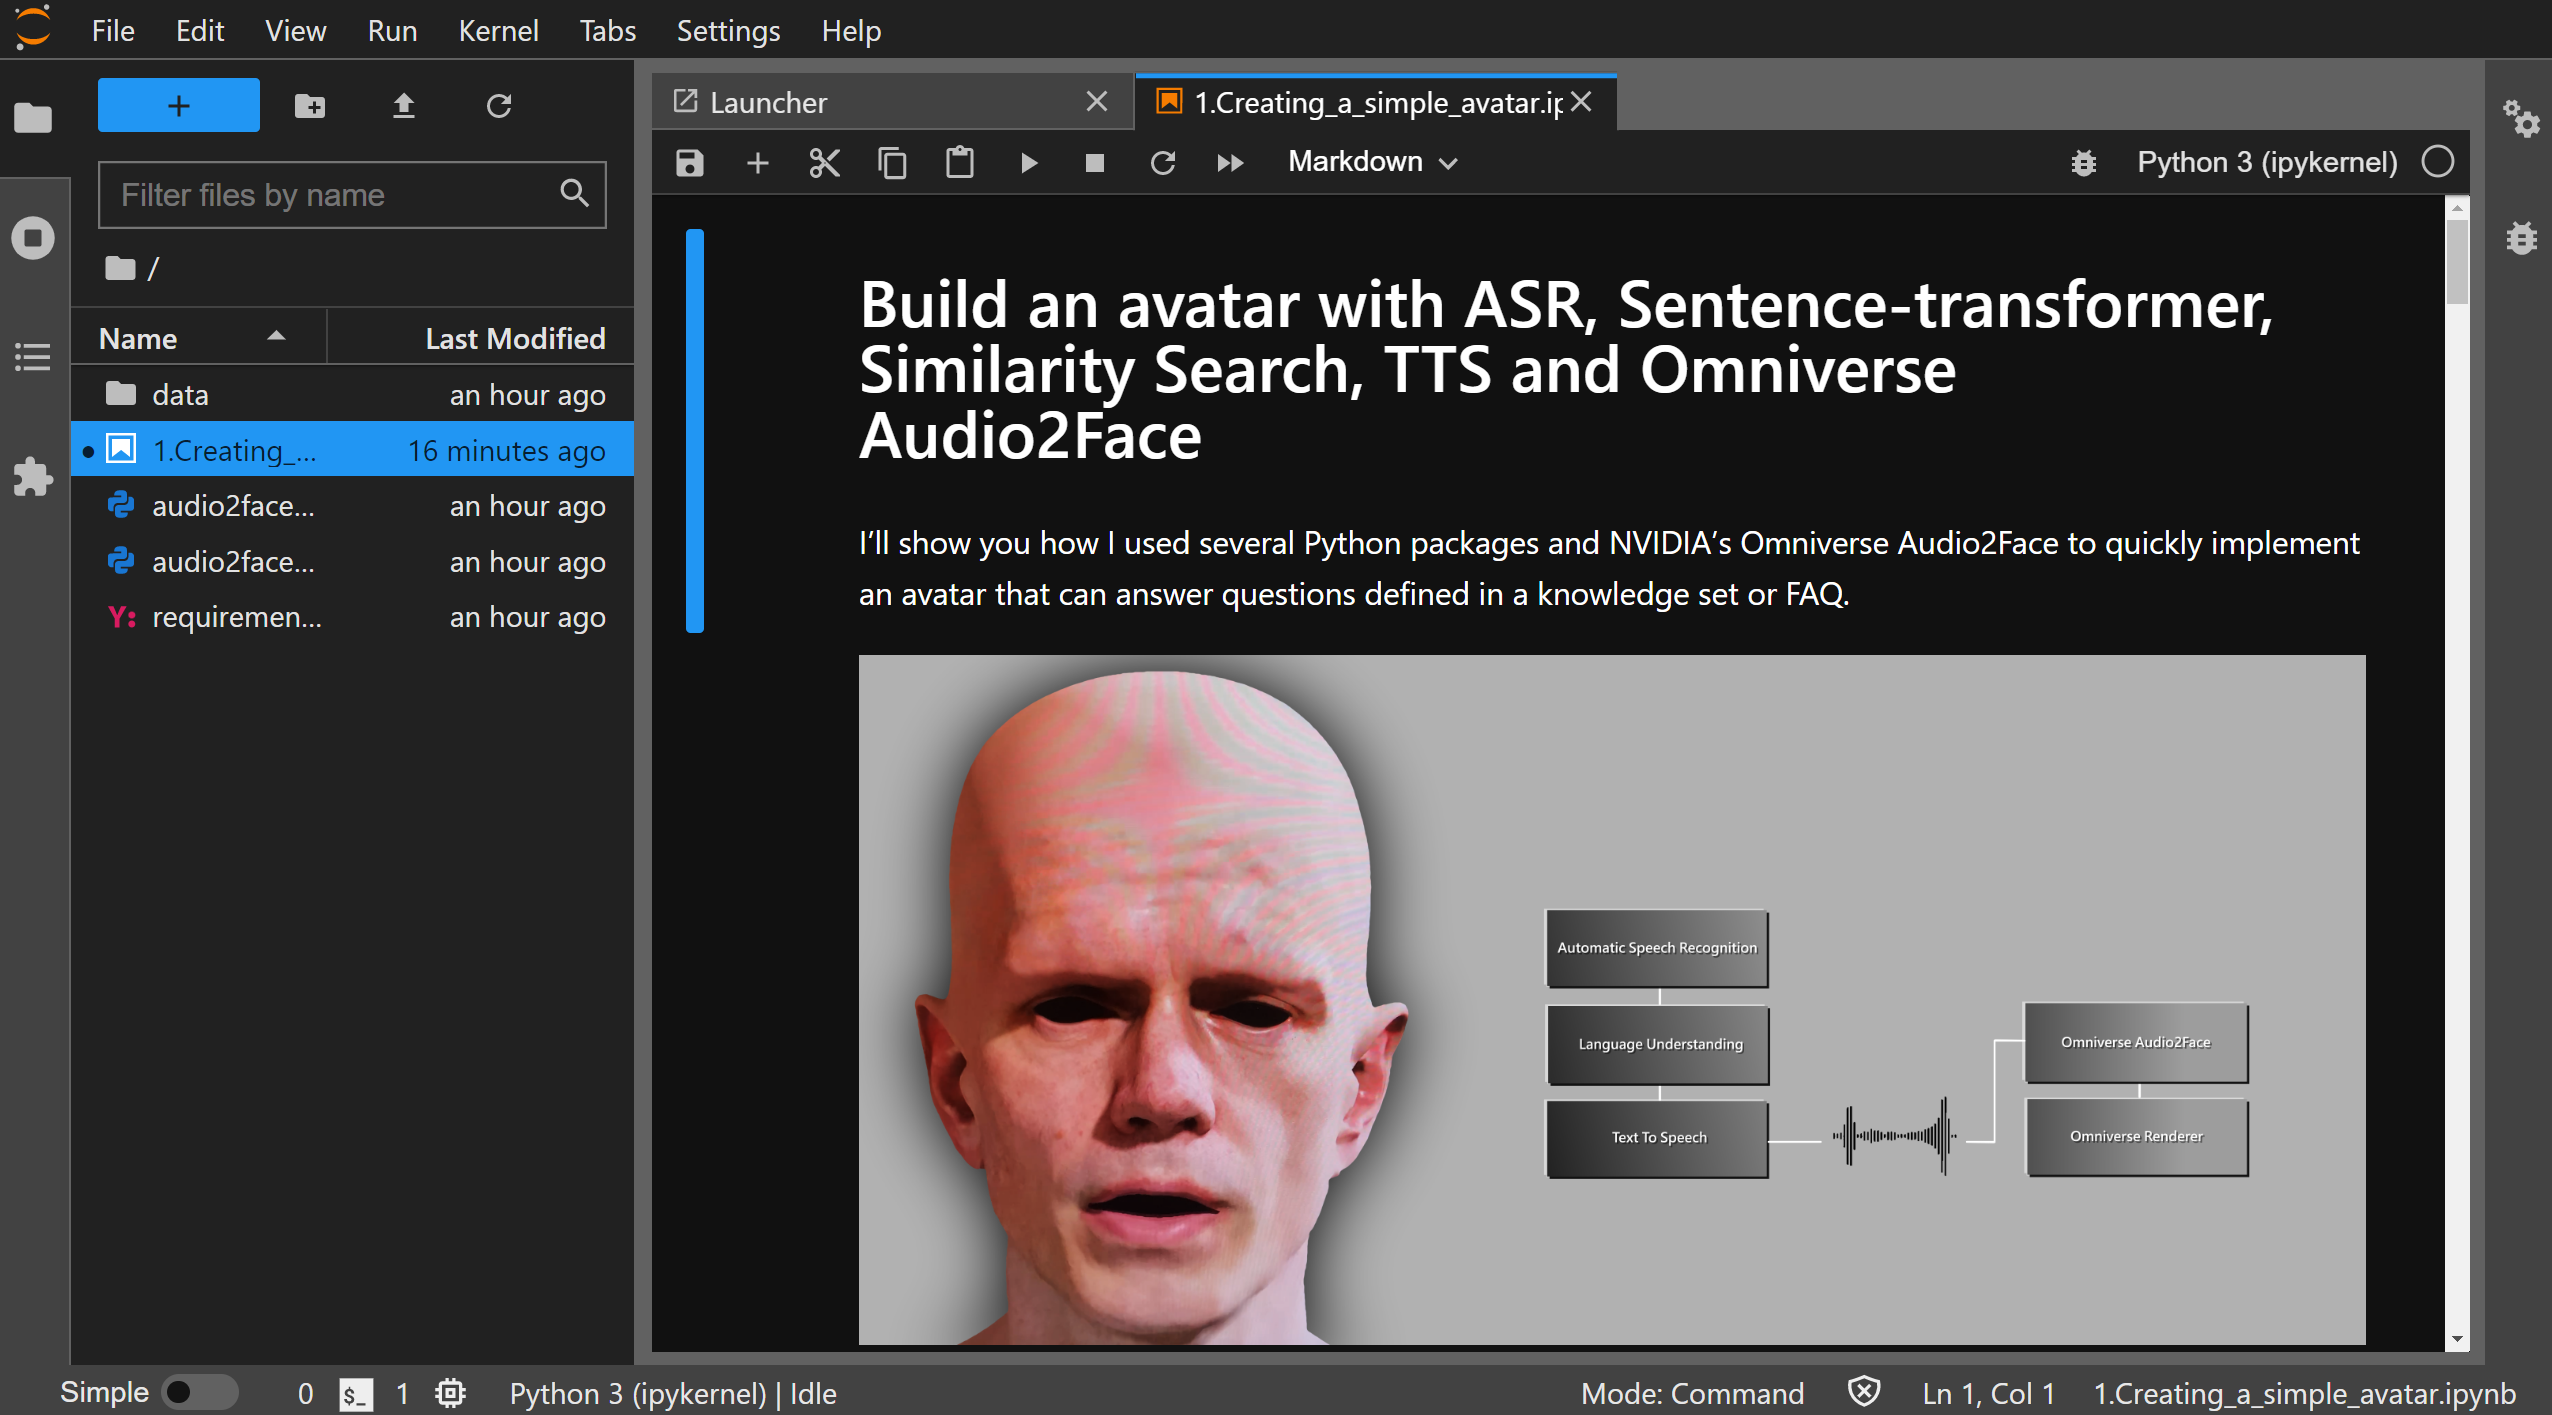Cut the selected cell with the scissors icon
This screenshot has height=1415, width=2552.
coord(824,162)
